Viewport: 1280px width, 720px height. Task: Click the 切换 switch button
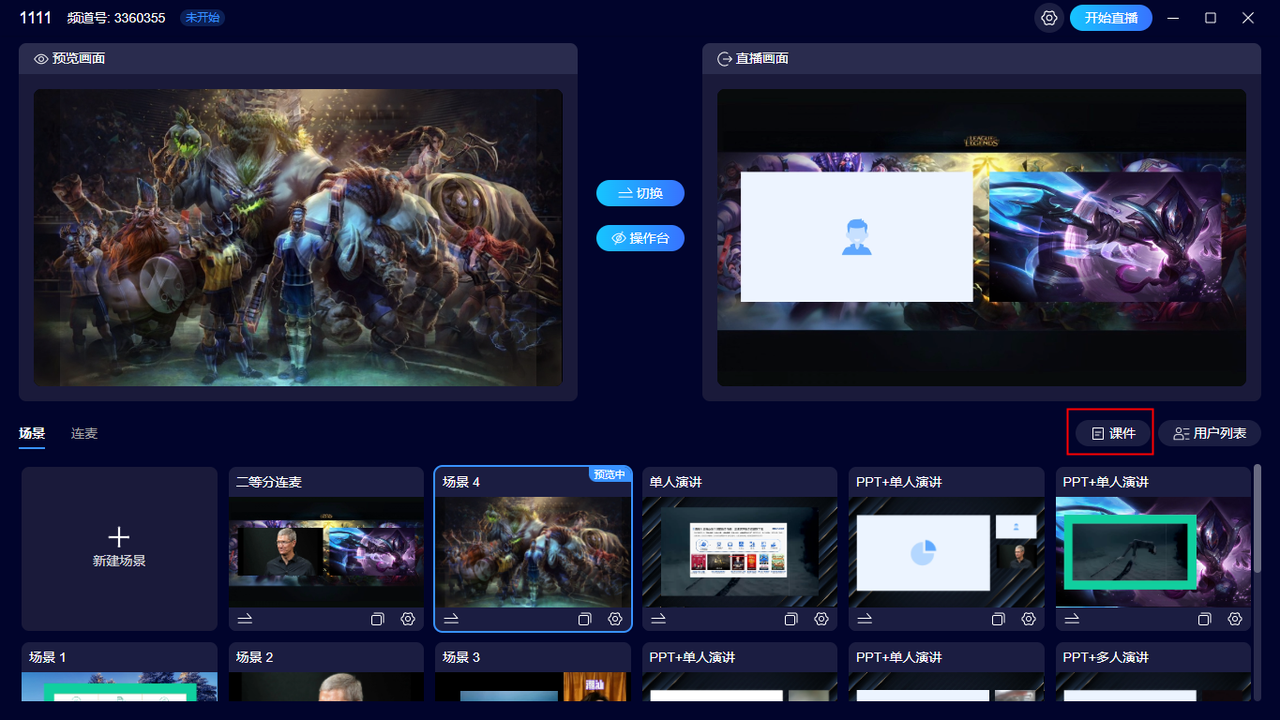coord(640,193)
